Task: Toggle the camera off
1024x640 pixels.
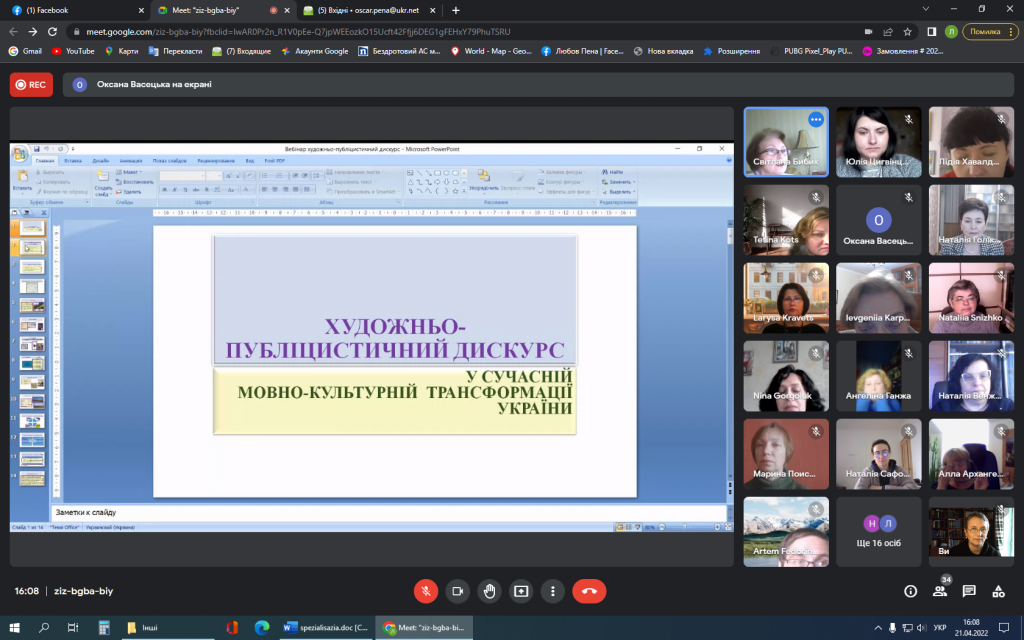Action: (457, 591)
